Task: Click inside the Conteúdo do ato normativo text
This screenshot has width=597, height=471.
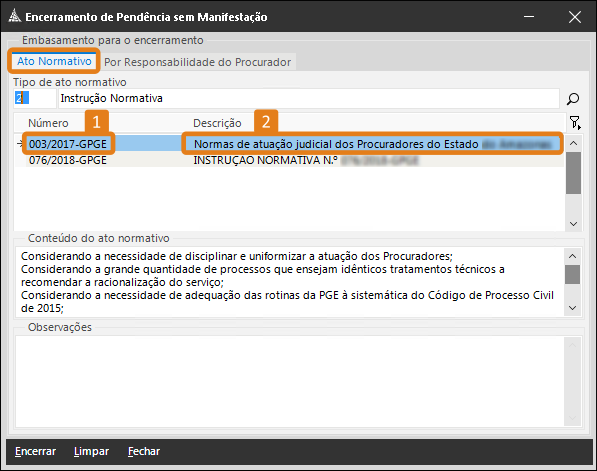Action: point(289,282)
